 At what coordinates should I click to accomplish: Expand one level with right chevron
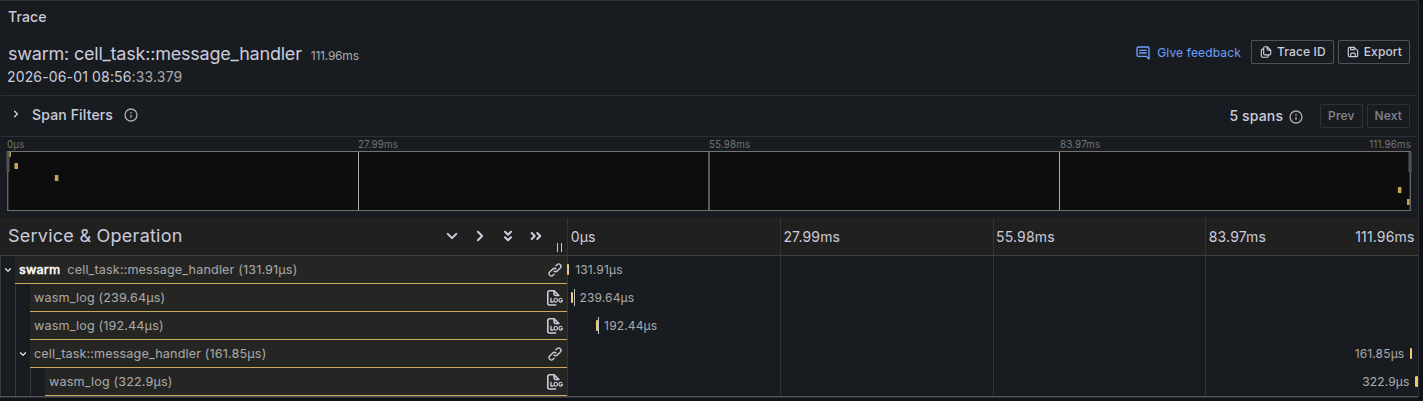(x=480, y=236)
